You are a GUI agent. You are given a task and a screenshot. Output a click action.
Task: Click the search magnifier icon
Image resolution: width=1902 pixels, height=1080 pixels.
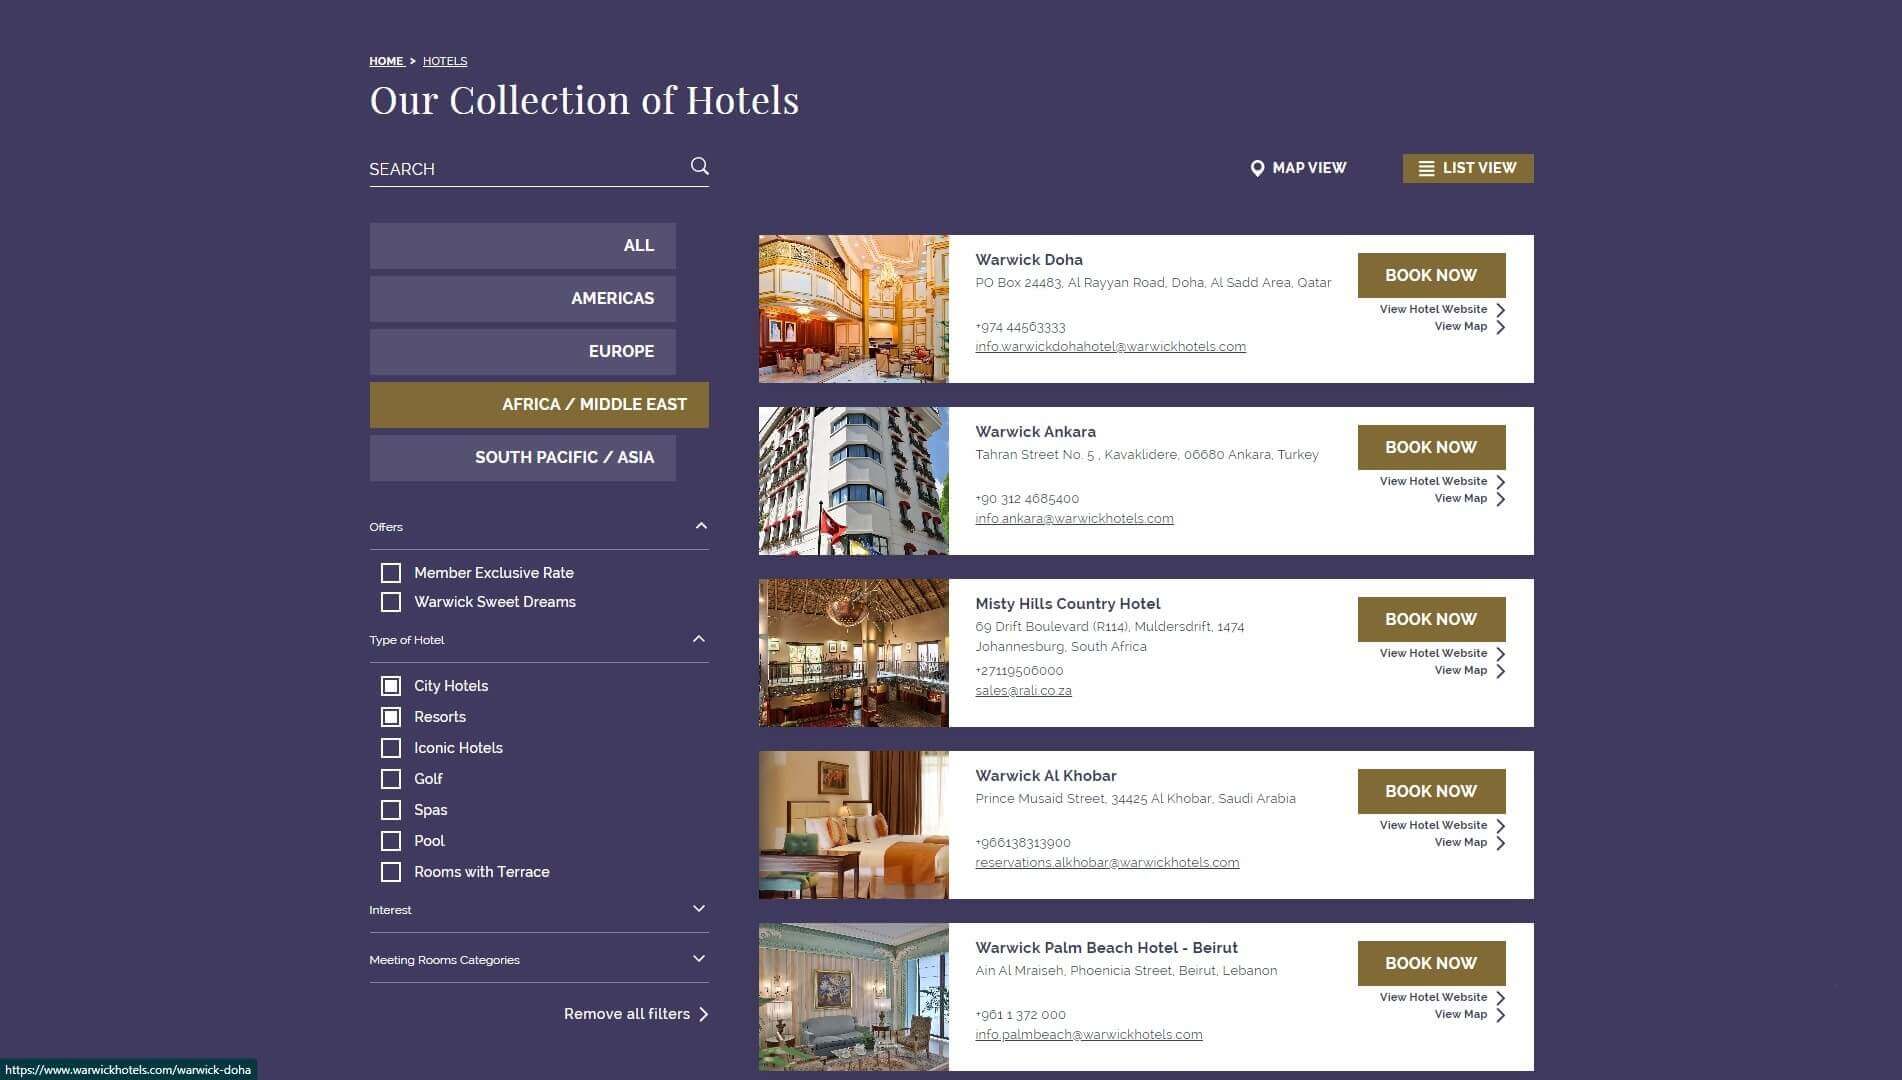pos(700,166)
